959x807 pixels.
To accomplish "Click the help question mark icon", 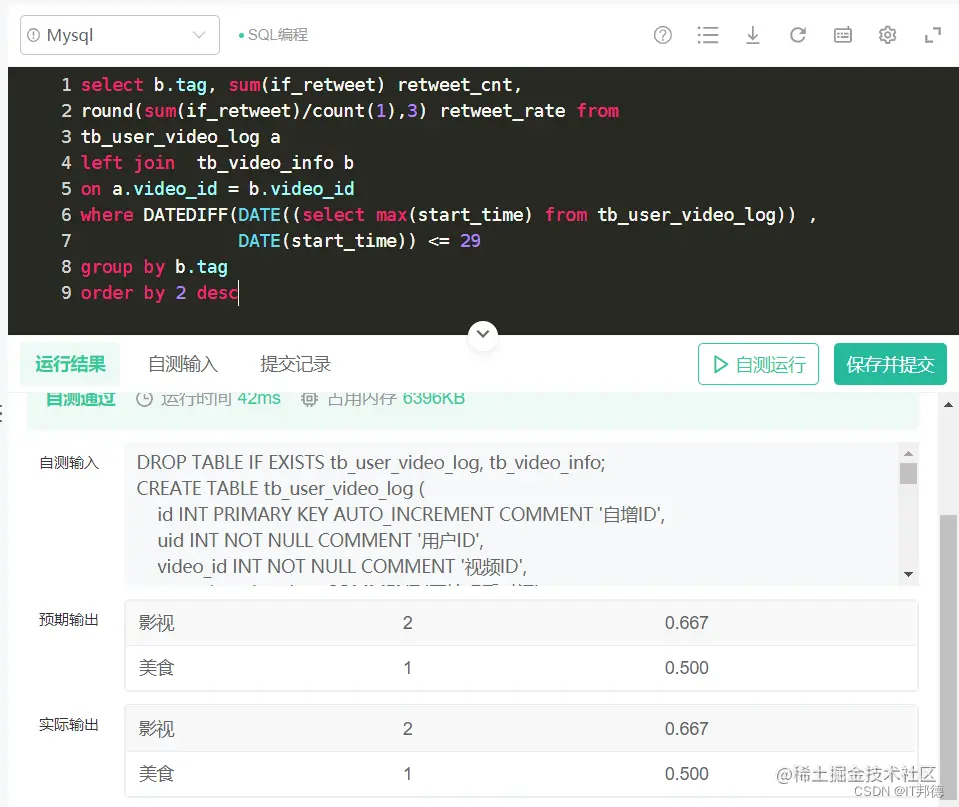I will tap(662, 35).
